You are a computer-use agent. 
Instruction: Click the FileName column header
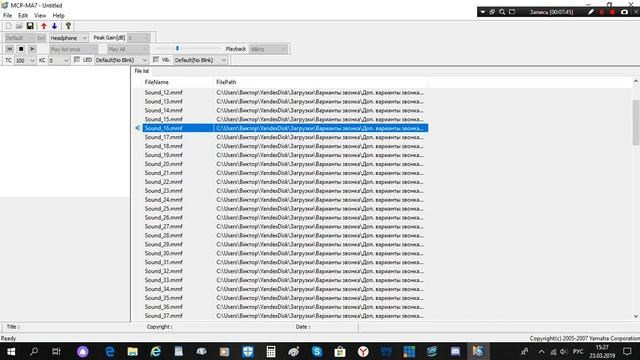(x=178, y=82)
